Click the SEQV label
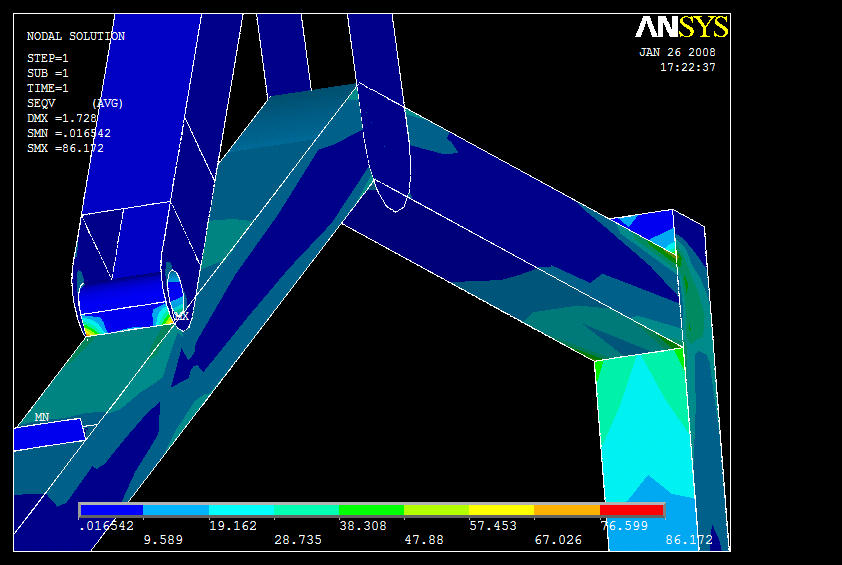The height and width of the screenshot is (565, 842). click(41, 103)
